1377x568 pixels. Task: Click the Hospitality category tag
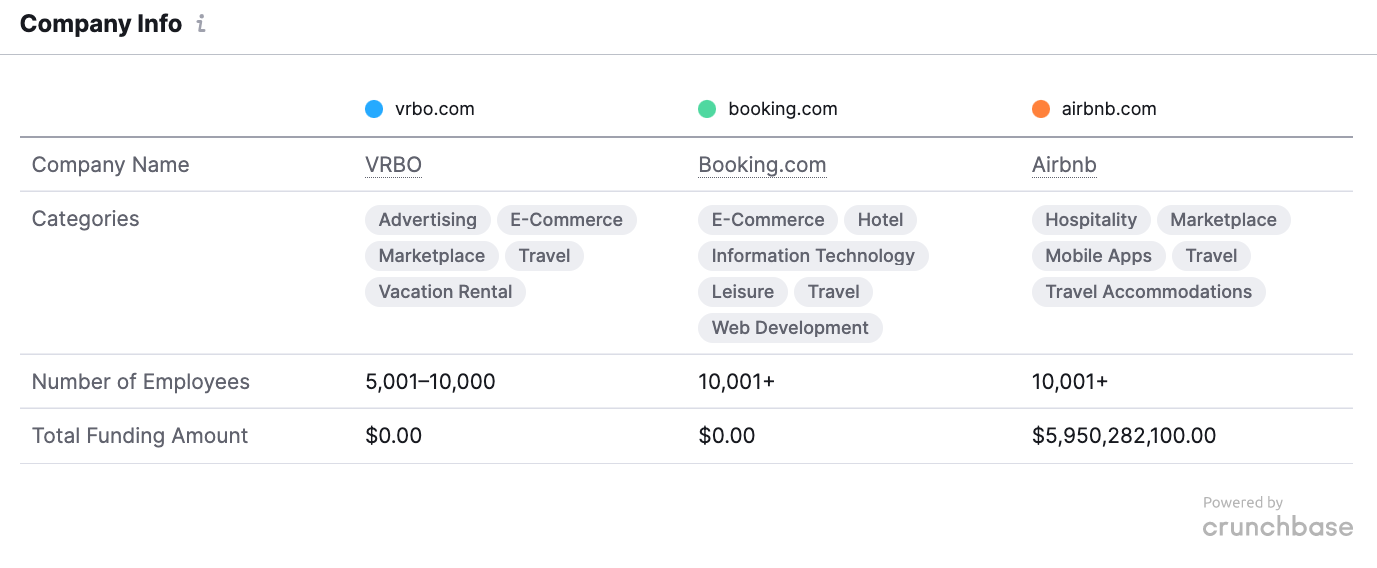tap(1091, 220)
